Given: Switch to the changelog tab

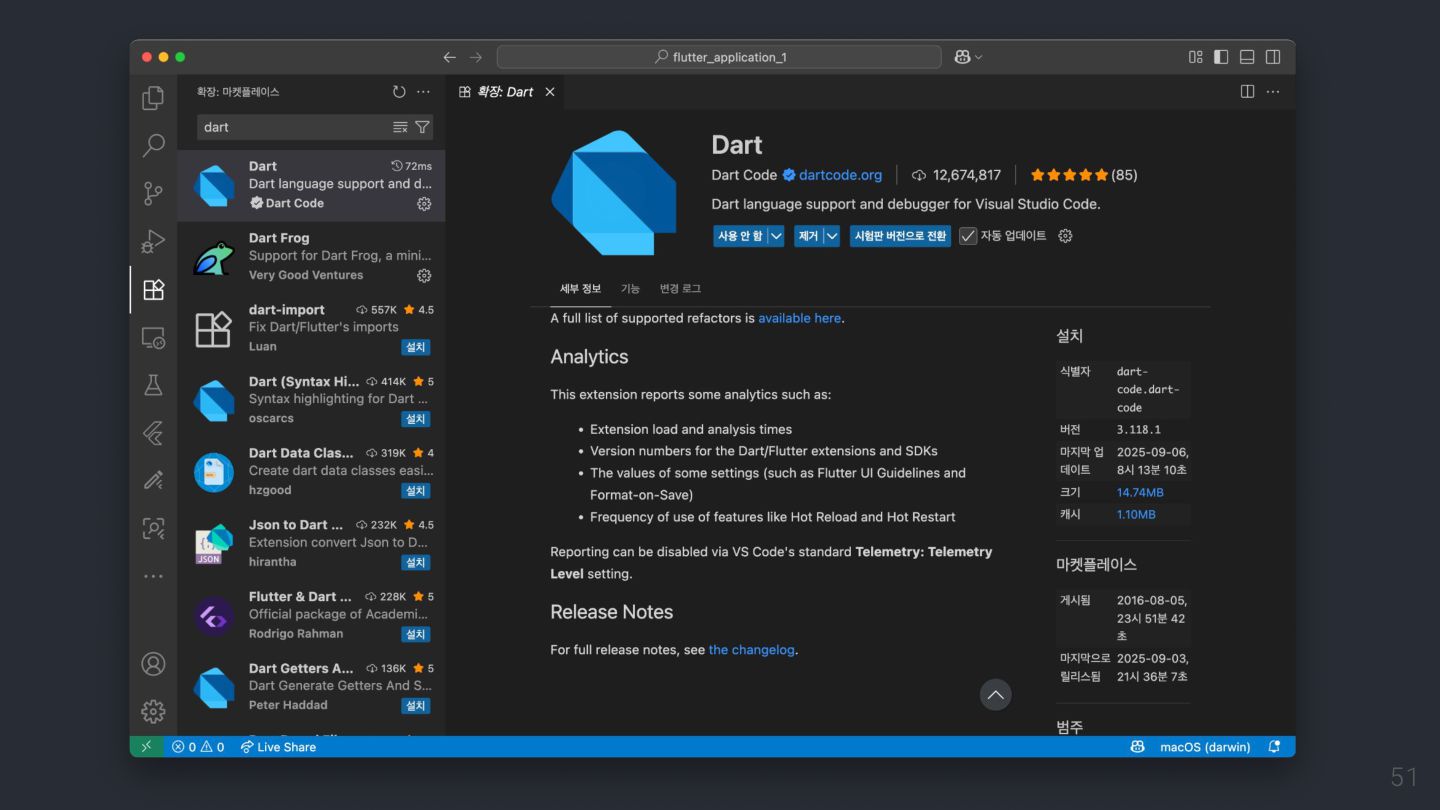Looking at the screenshot, I should (680, 289).
